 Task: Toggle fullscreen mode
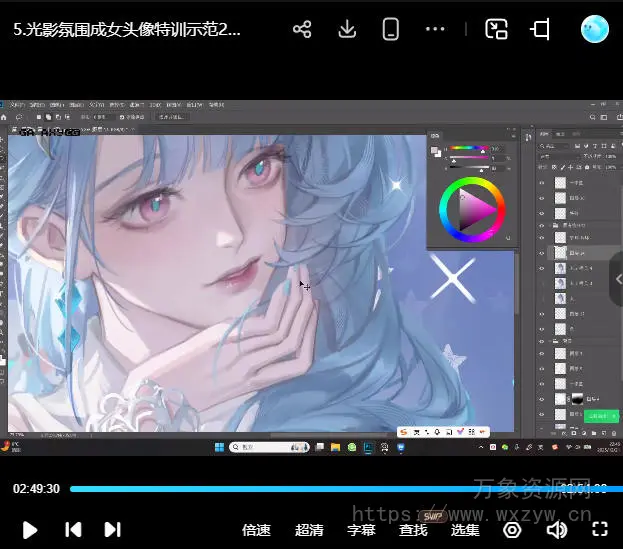coord(600,530)
